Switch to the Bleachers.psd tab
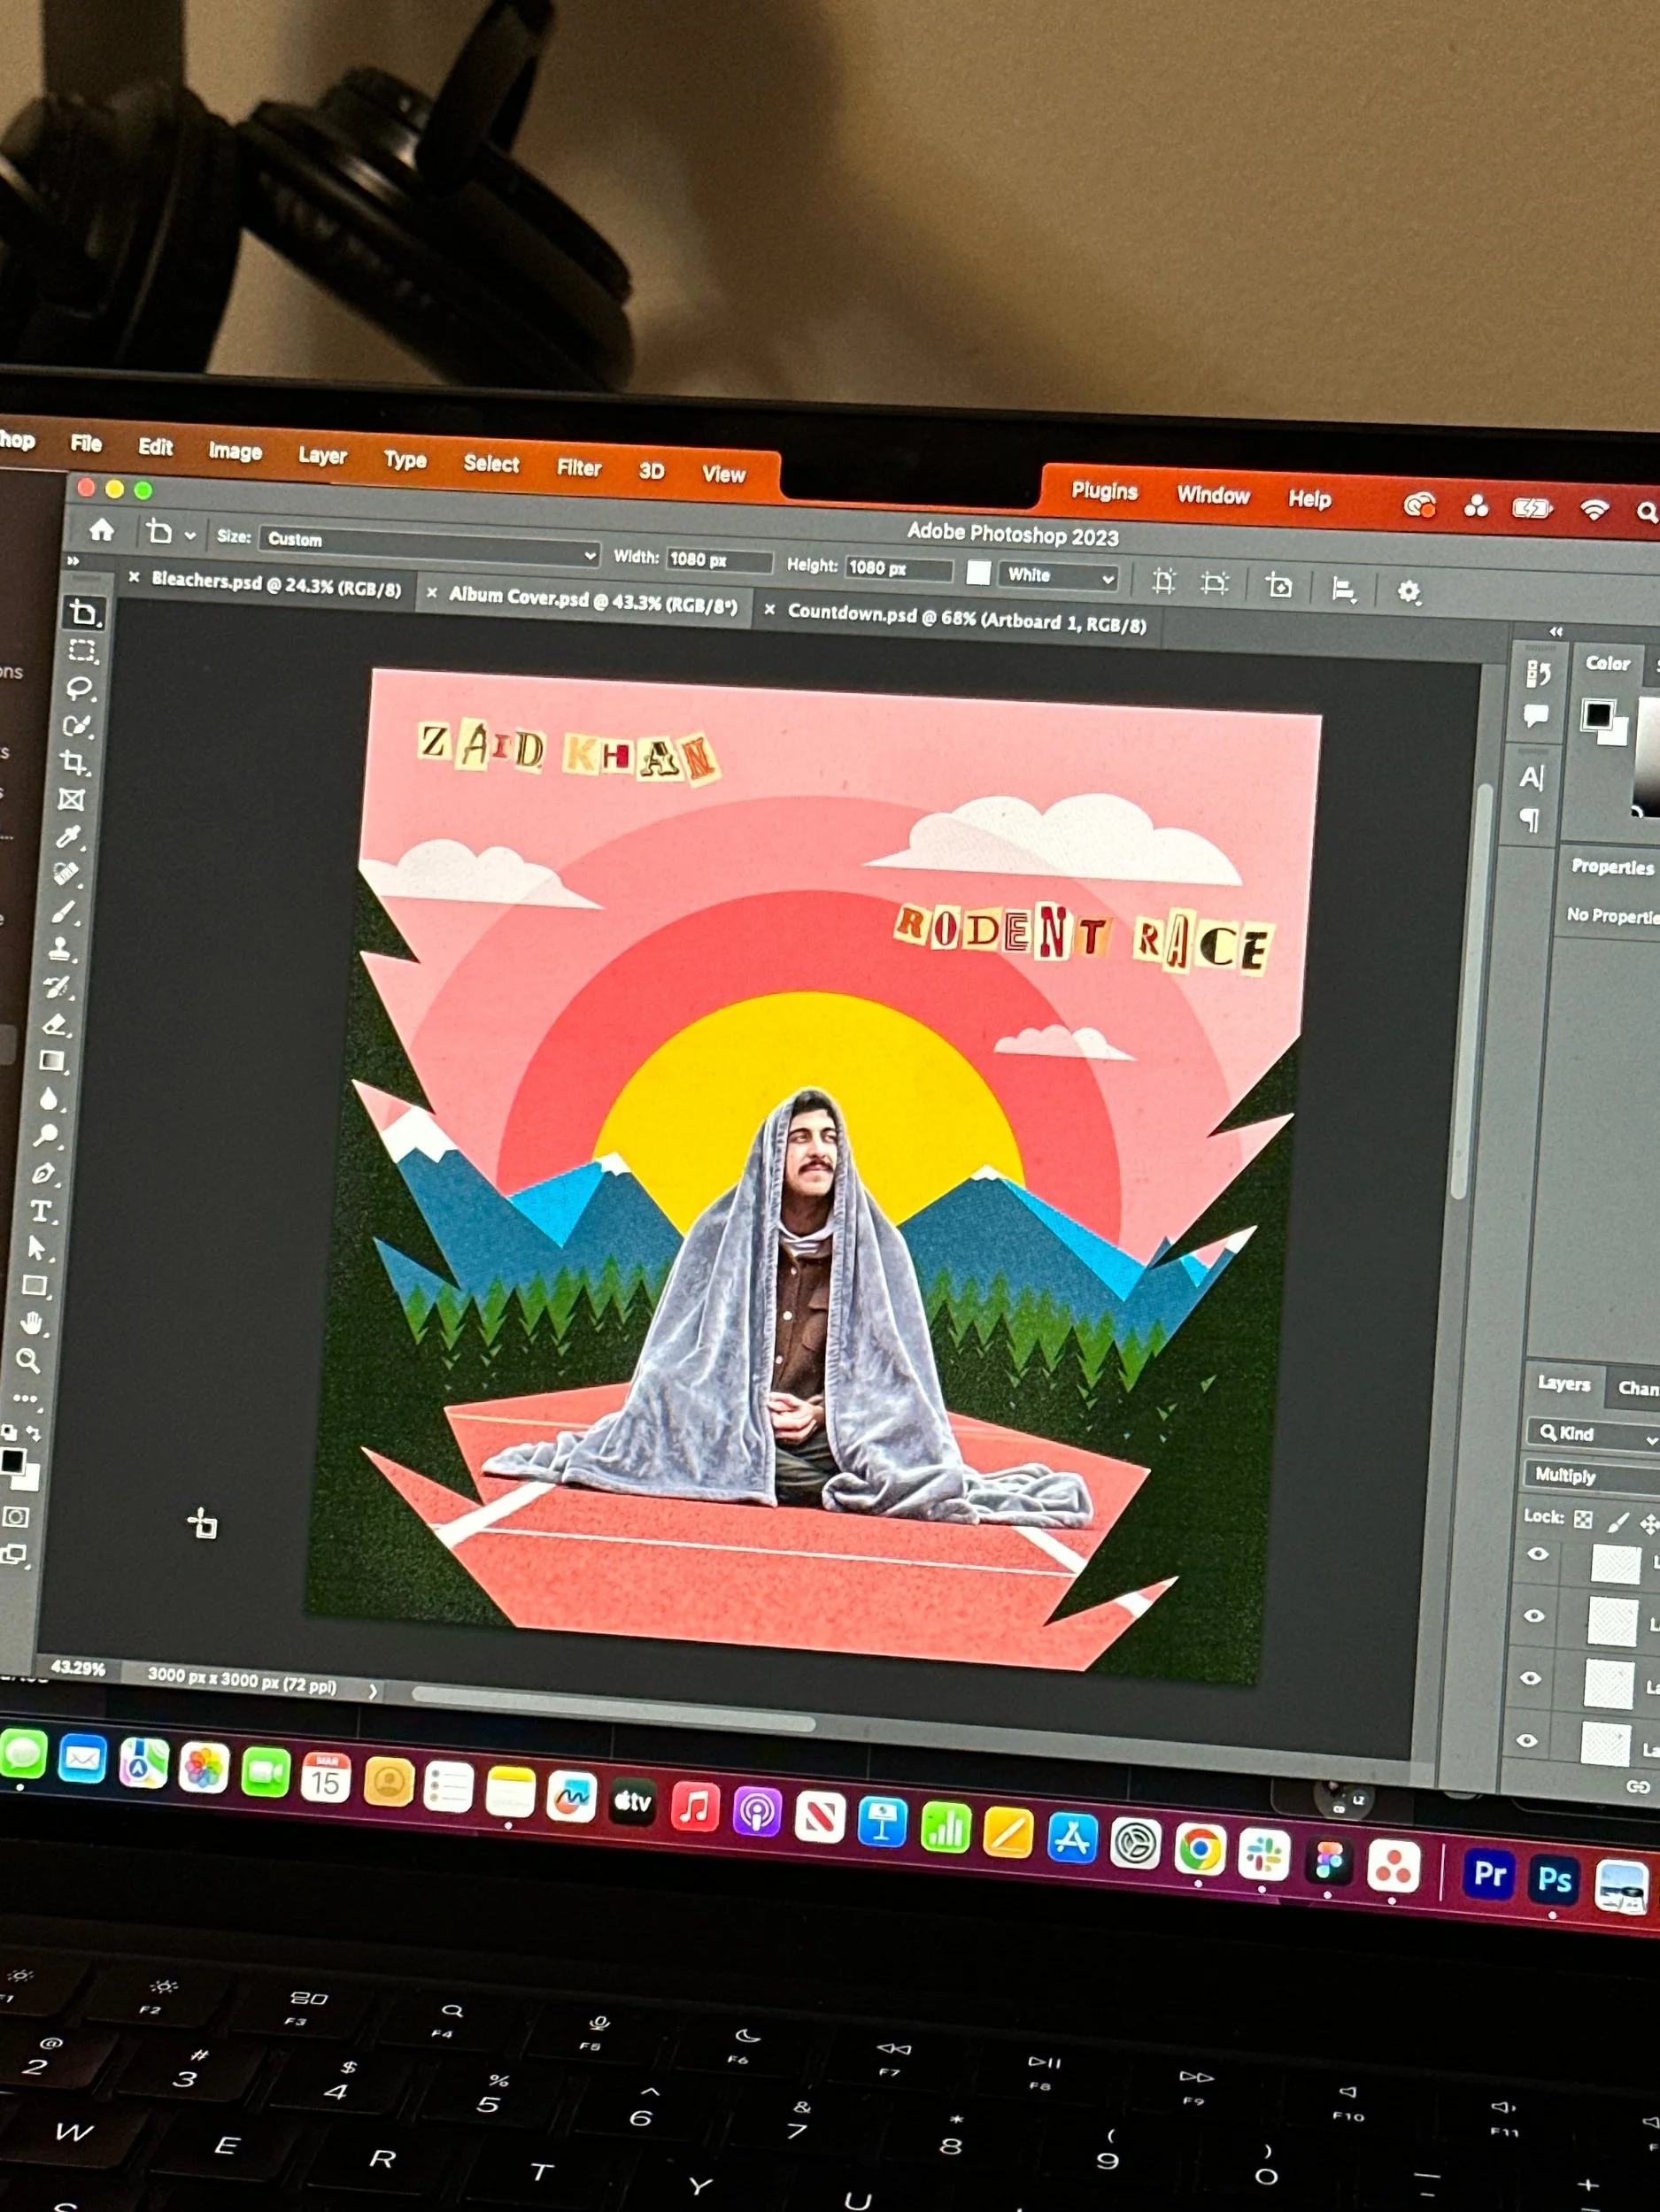The height and width of the screenshot is (2212, 1660). [x=276, y=584]
